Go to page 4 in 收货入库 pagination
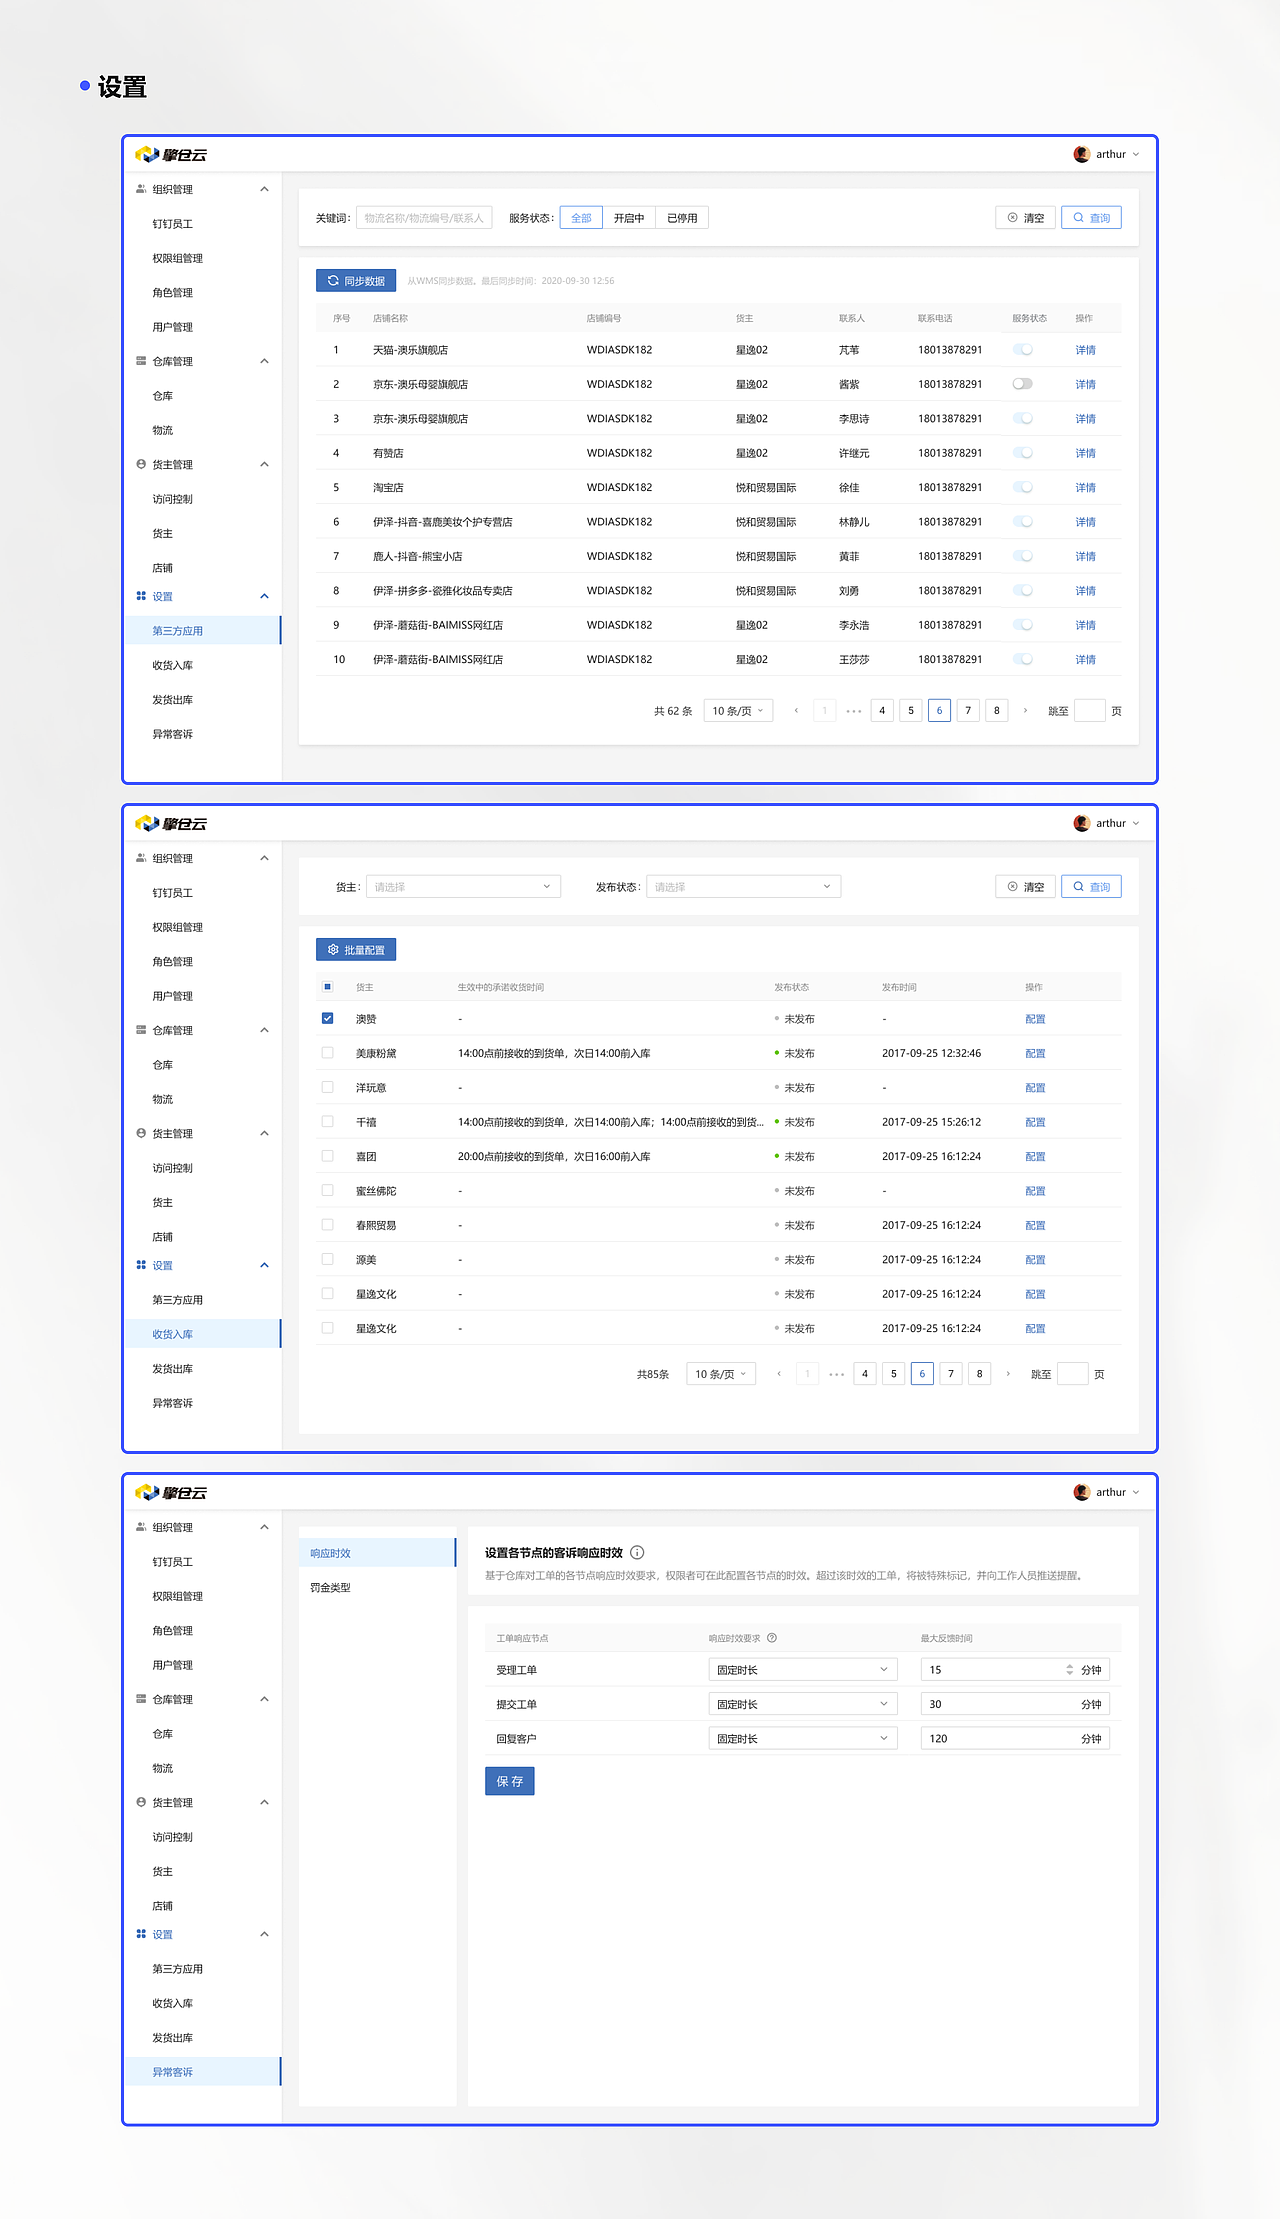This screenshot has width=1280, height=2219. coord(865,1374)
